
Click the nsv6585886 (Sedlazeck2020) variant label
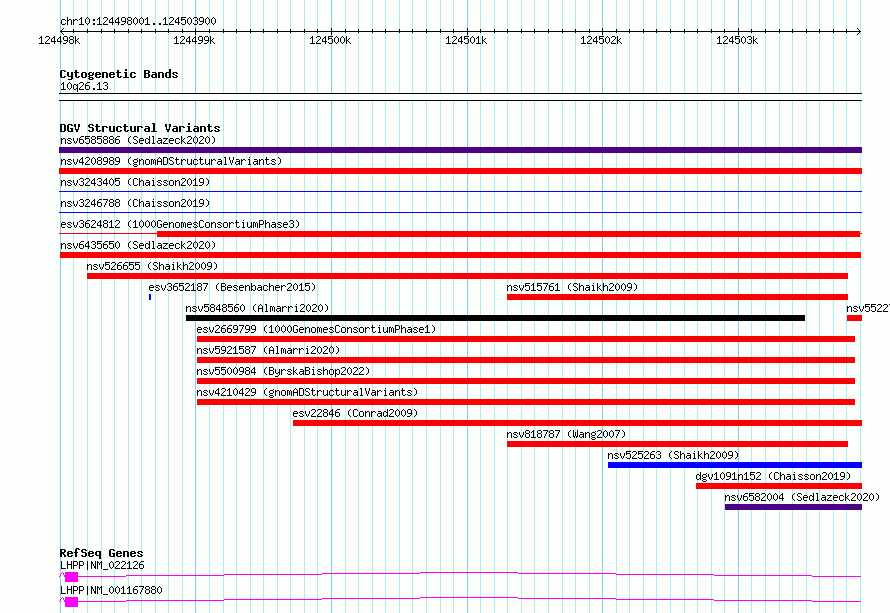pos(138,140)
